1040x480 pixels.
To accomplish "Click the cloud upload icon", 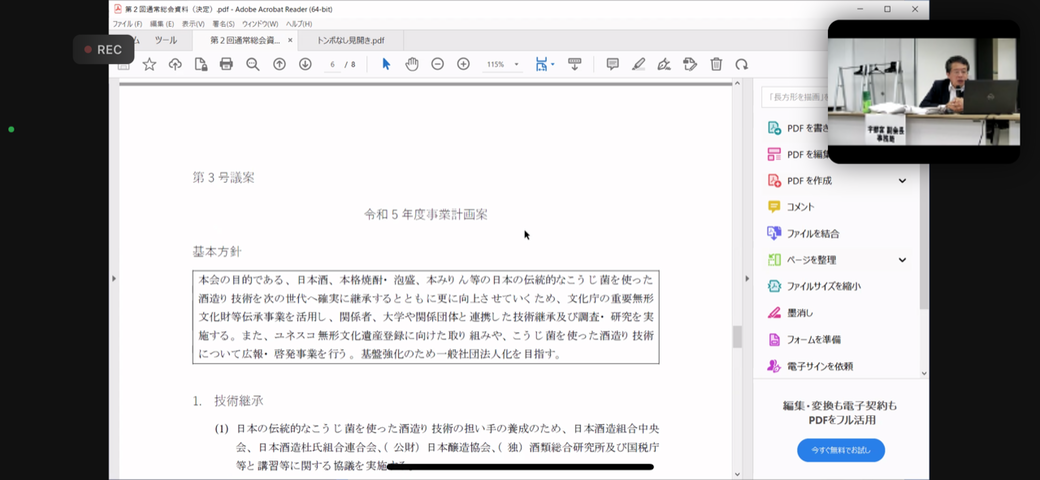I will coord(175,64).
